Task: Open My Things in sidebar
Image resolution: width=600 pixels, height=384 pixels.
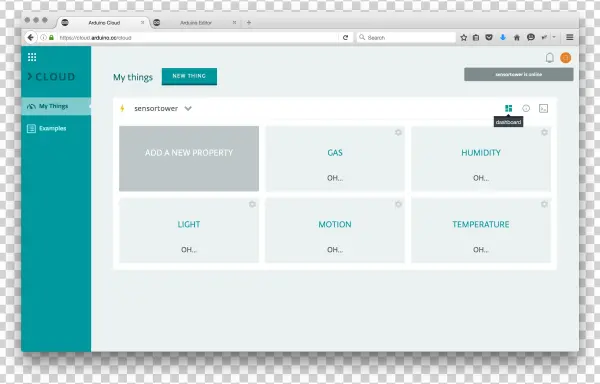Action: click(56, 106)
